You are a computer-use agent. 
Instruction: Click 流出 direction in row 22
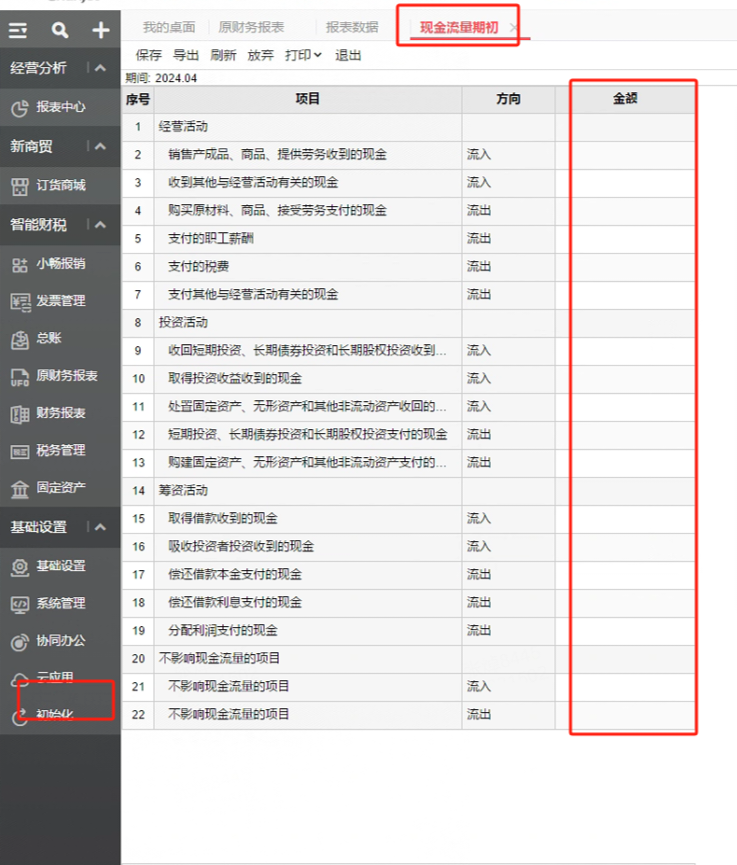(479, 715)
